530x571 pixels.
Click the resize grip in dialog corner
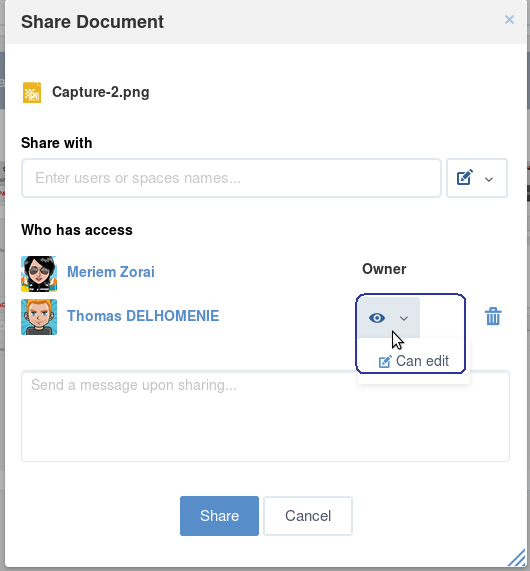pos(517,558)
